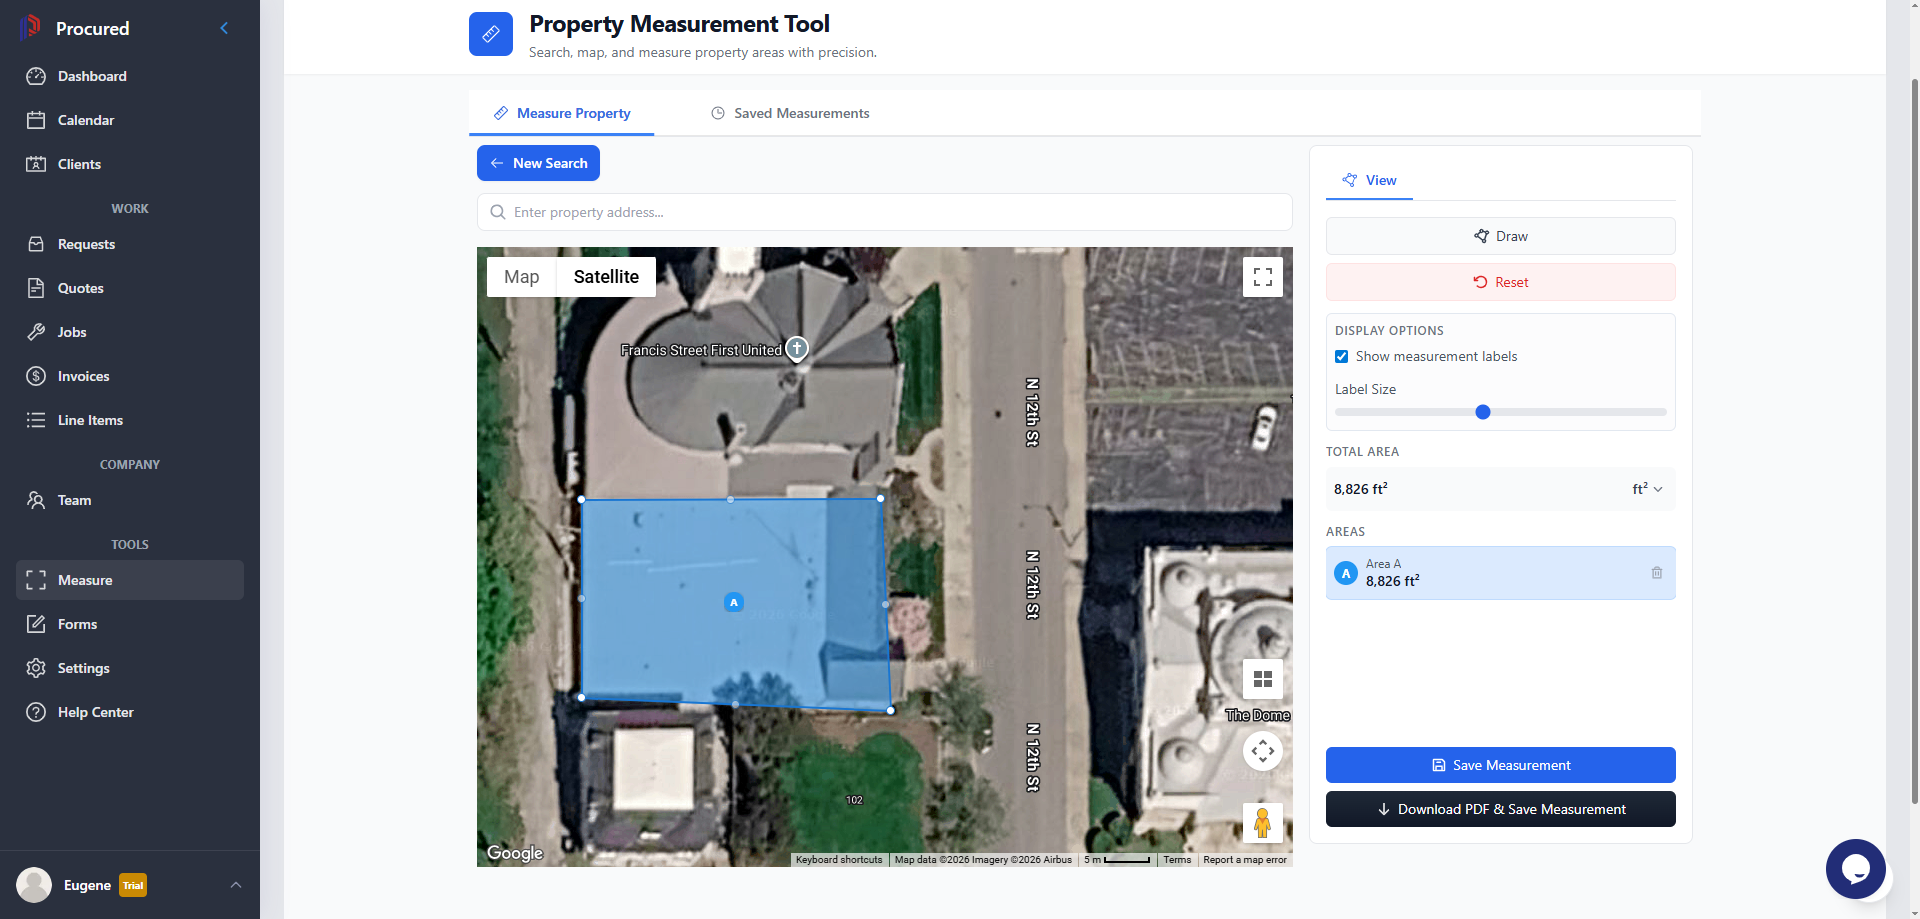This screenshot has height=919, width=1920.
Task: Delete Area A using trash icon
Action: pyautogui.click(x=1656, y=573)
